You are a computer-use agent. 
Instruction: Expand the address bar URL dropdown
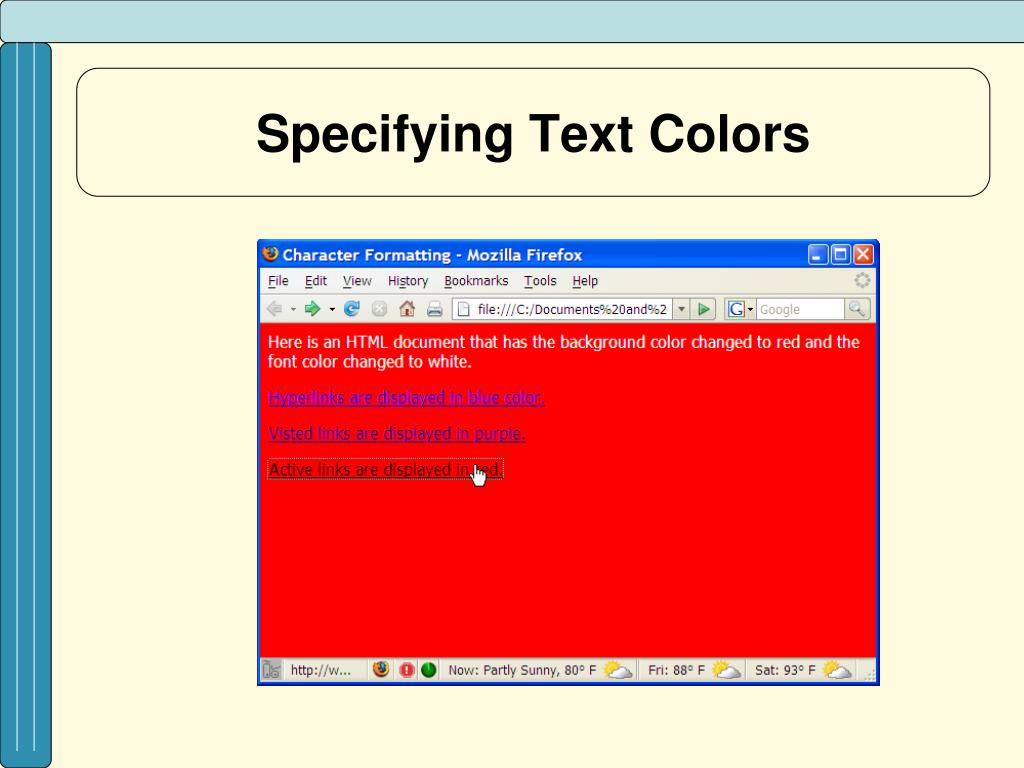pyautogui.click(x=681, y=309)
